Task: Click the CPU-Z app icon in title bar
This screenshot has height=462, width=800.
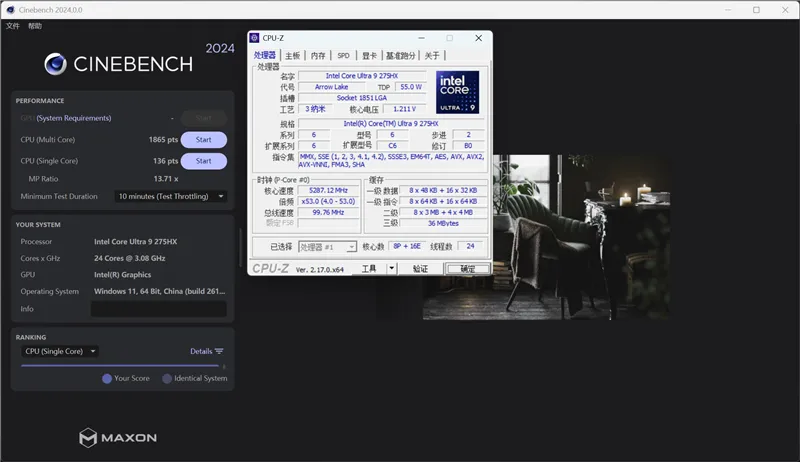Action: pyautogui.click(x=256, y=38)
